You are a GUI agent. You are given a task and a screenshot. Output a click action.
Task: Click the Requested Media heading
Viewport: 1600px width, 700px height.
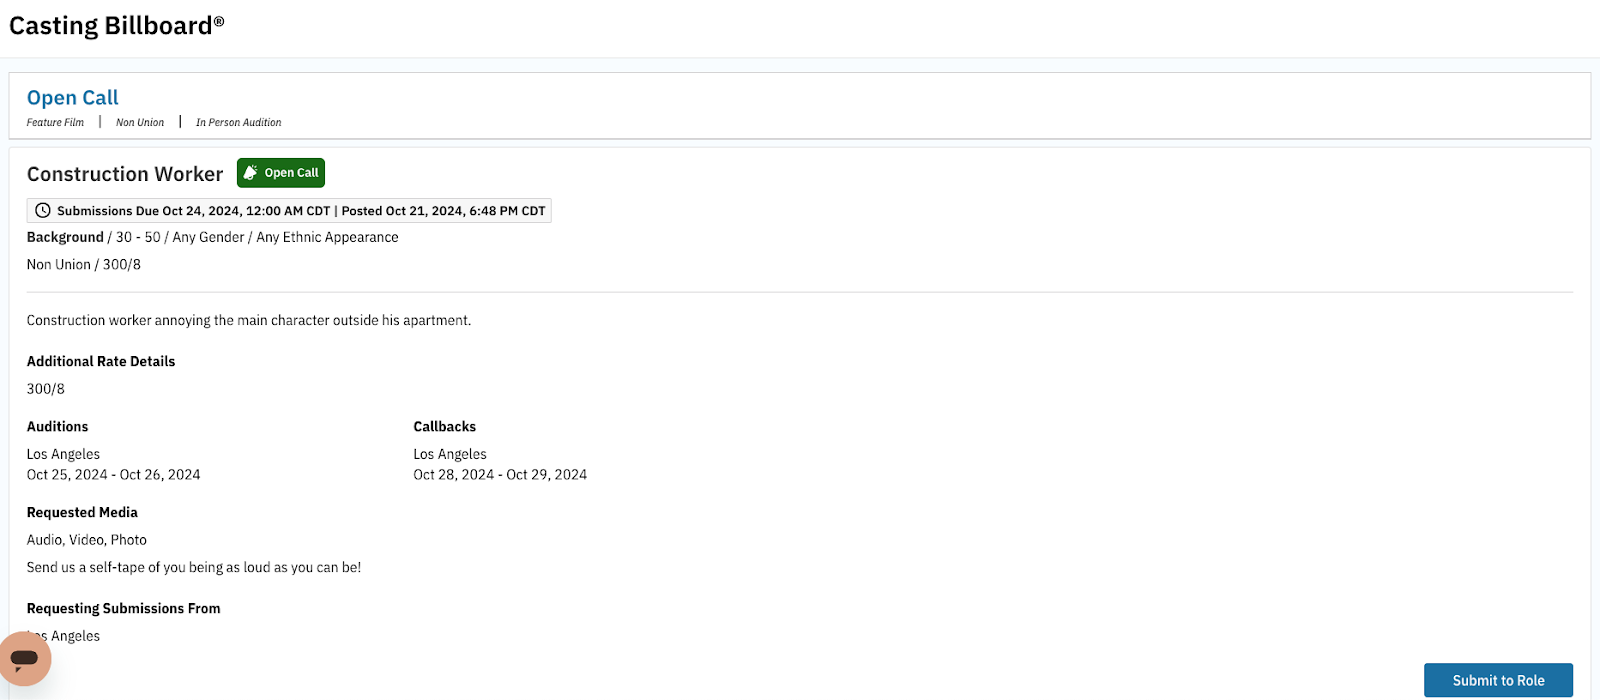coord(82,513)
